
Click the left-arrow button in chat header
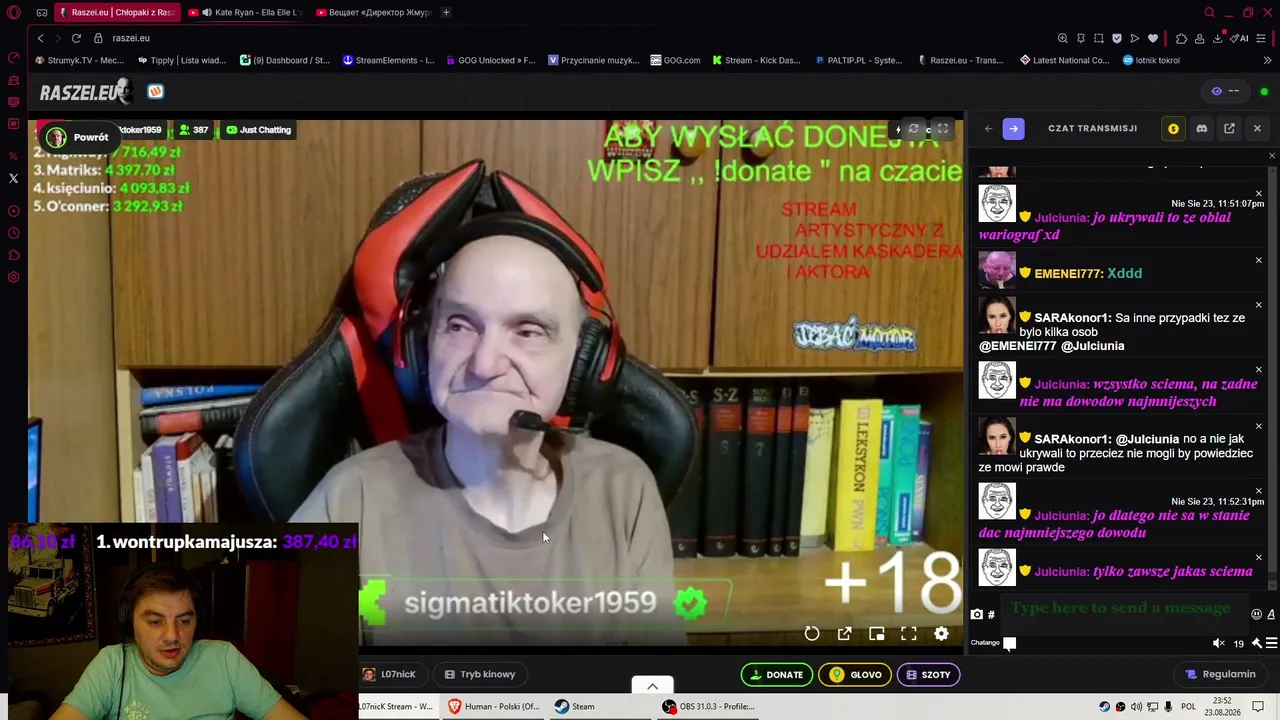coord(988,129)
